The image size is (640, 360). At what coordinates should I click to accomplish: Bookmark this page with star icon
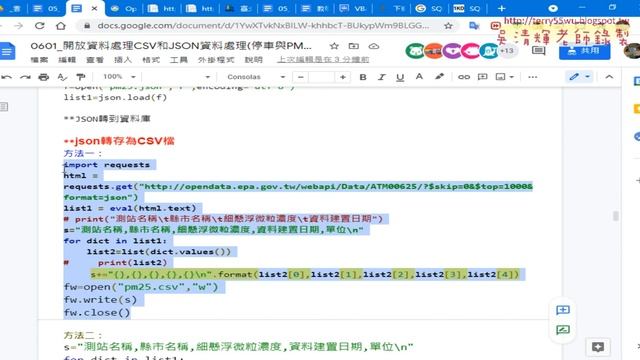tap(448, 26)
